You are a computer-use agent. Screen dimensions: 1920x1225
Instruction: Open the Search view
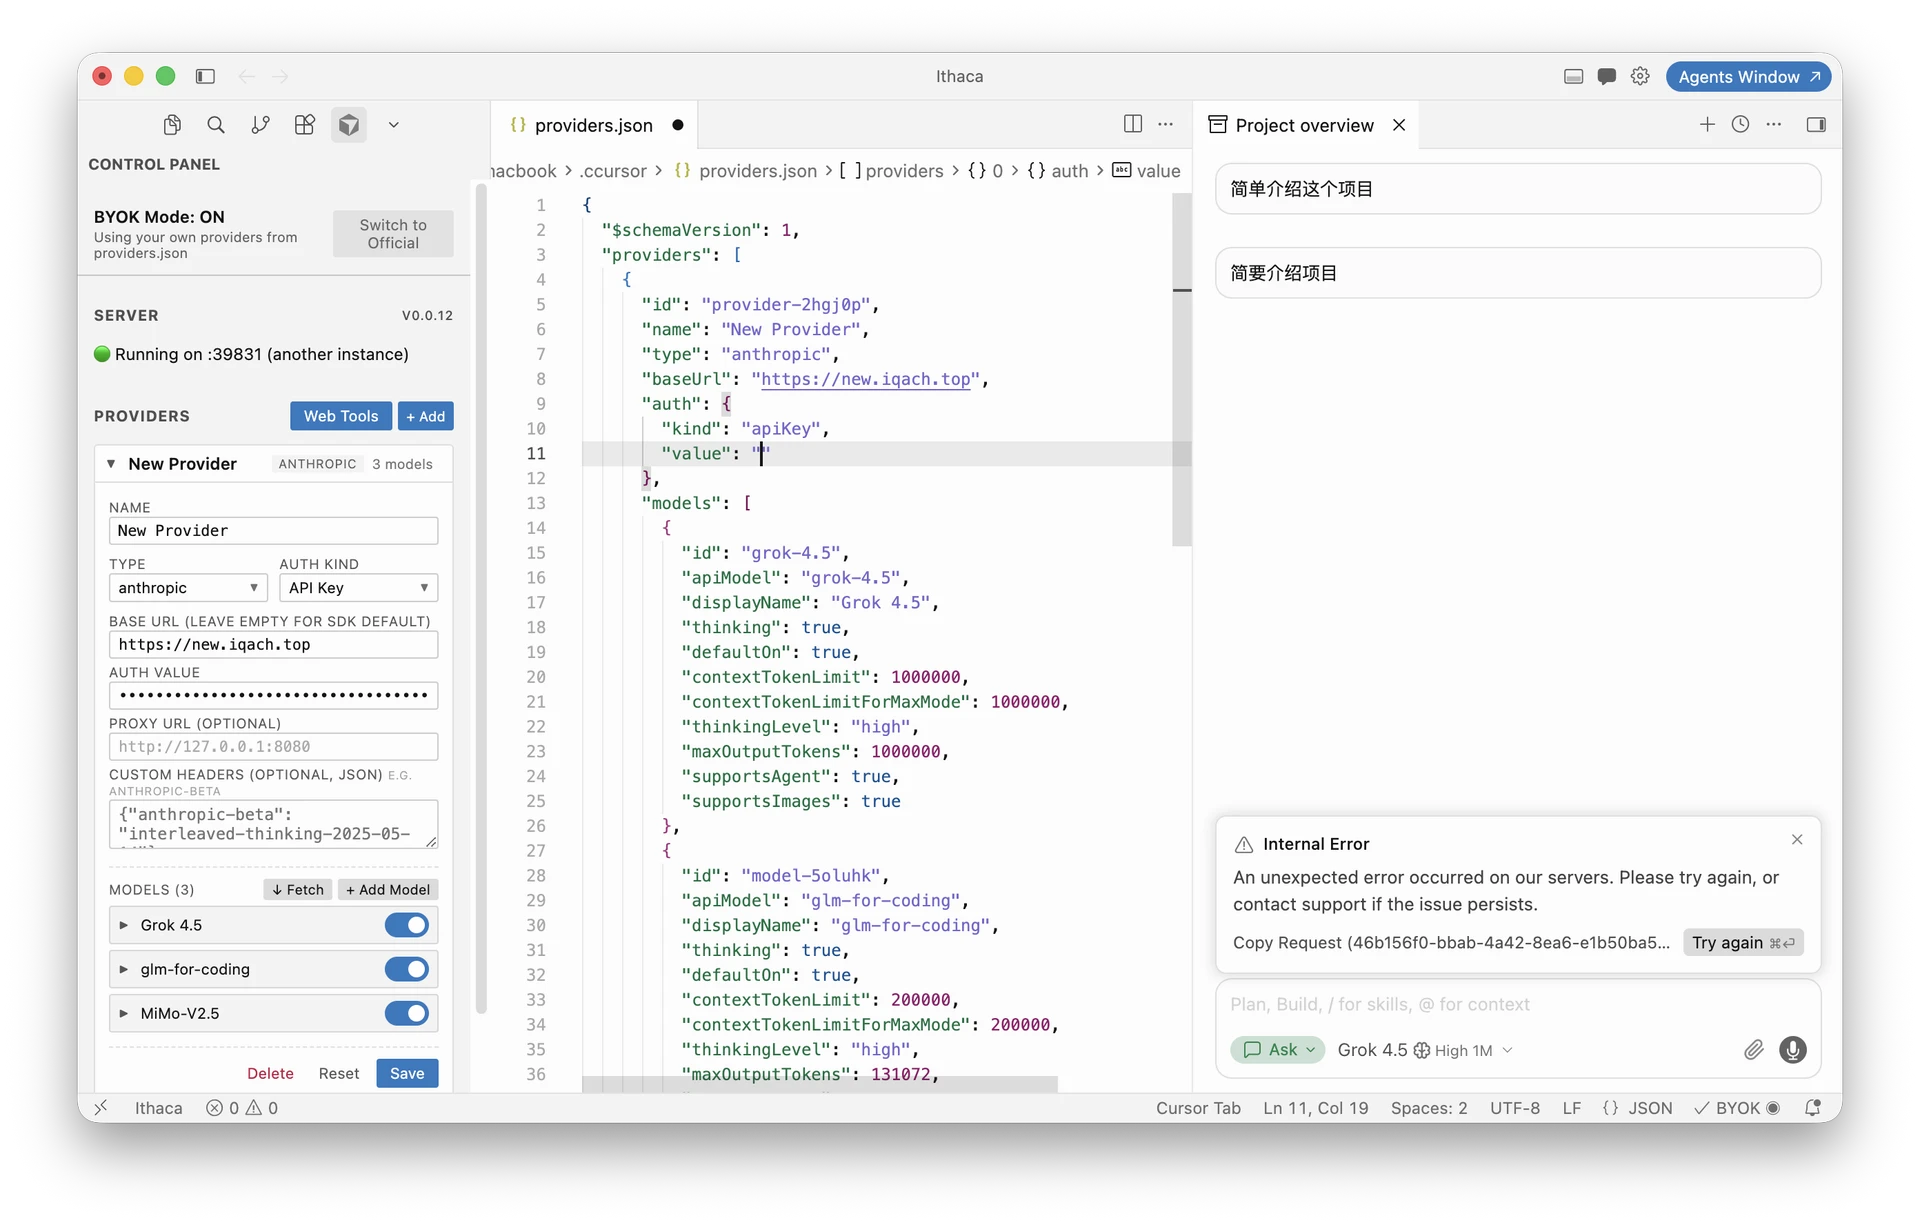pos(216,125)
